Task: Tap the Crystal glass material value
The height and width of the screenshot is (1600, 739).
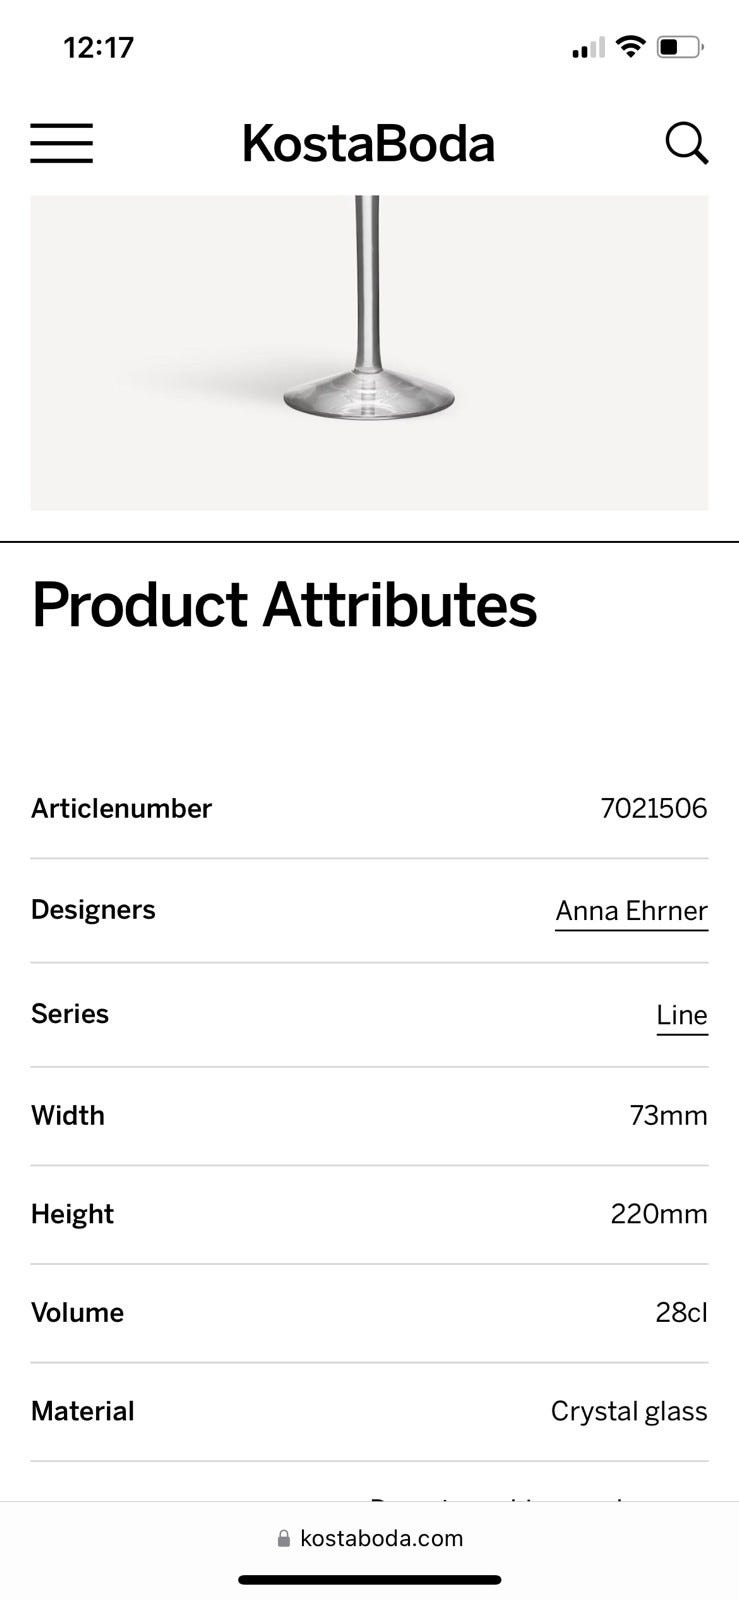Action: (x=628, y=1411)
